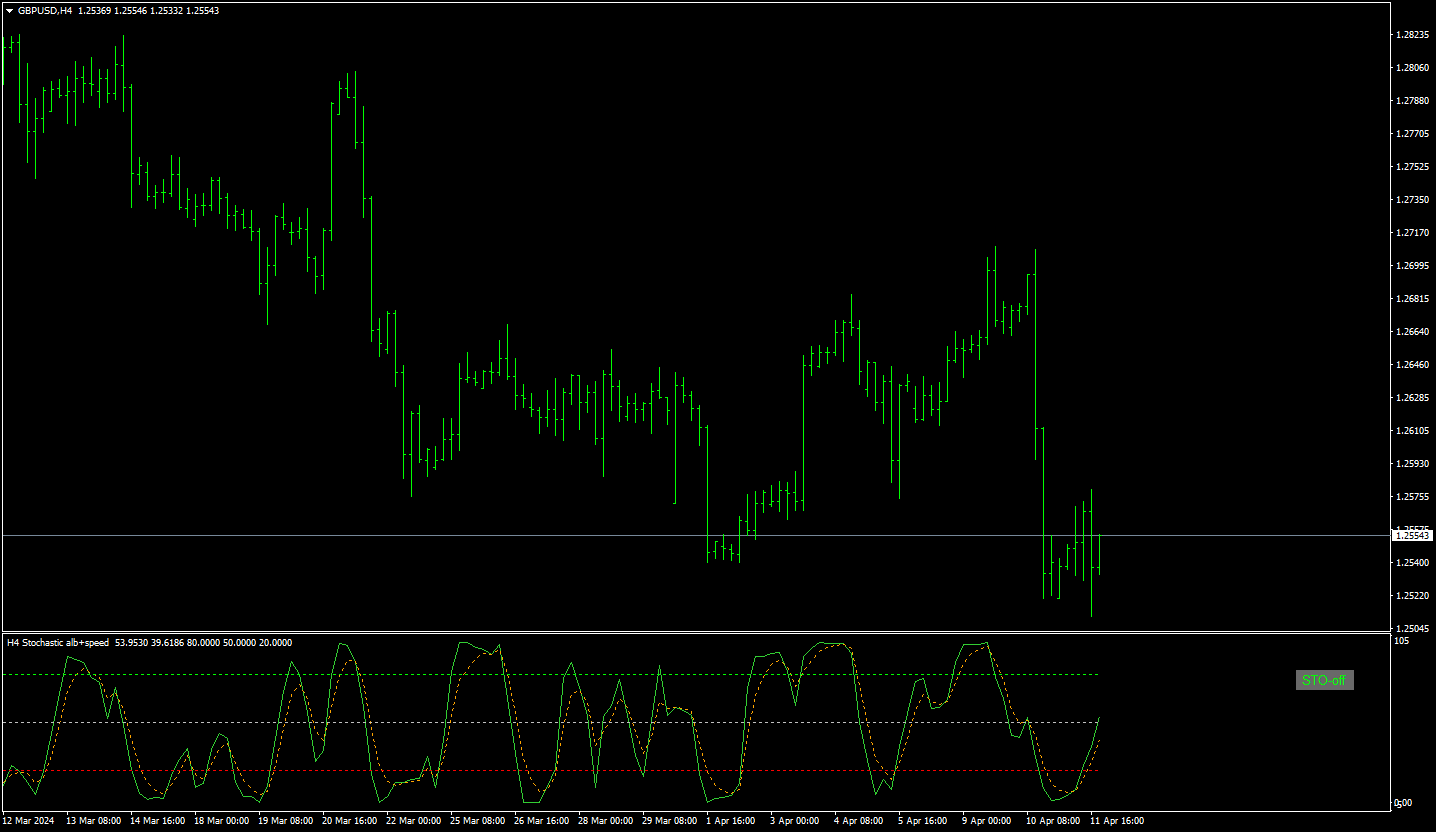This screenshot has width=1436, height=832.
Task: Click the 9 Apr 00:00 time label
Action: [987, 821]
